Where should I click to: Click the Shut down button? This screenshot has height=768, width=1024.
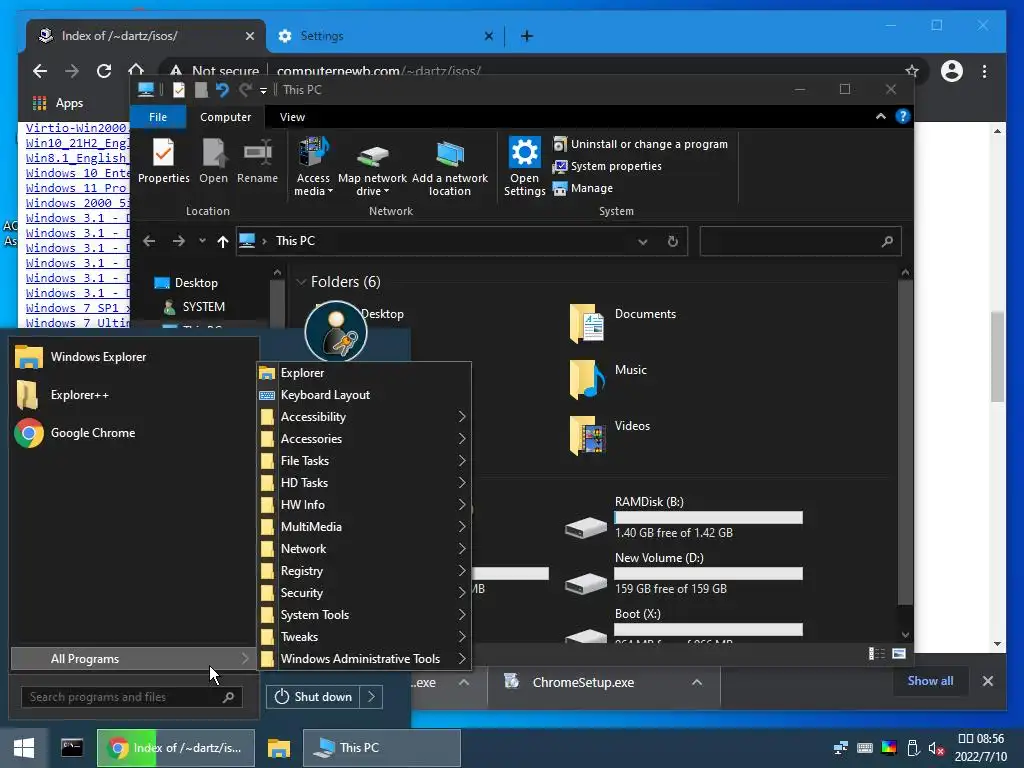point(313,697)
